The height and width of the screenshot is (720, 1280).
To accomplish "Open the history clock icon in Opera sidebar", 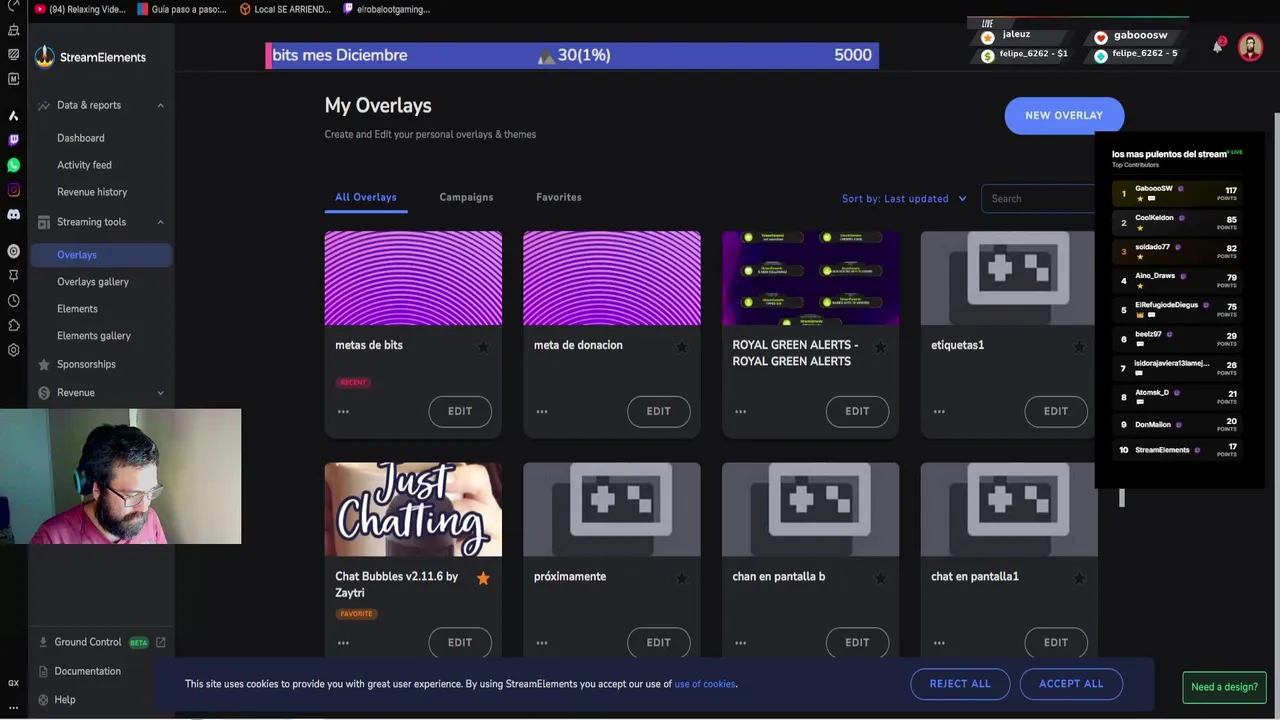I will pos(13,300).
